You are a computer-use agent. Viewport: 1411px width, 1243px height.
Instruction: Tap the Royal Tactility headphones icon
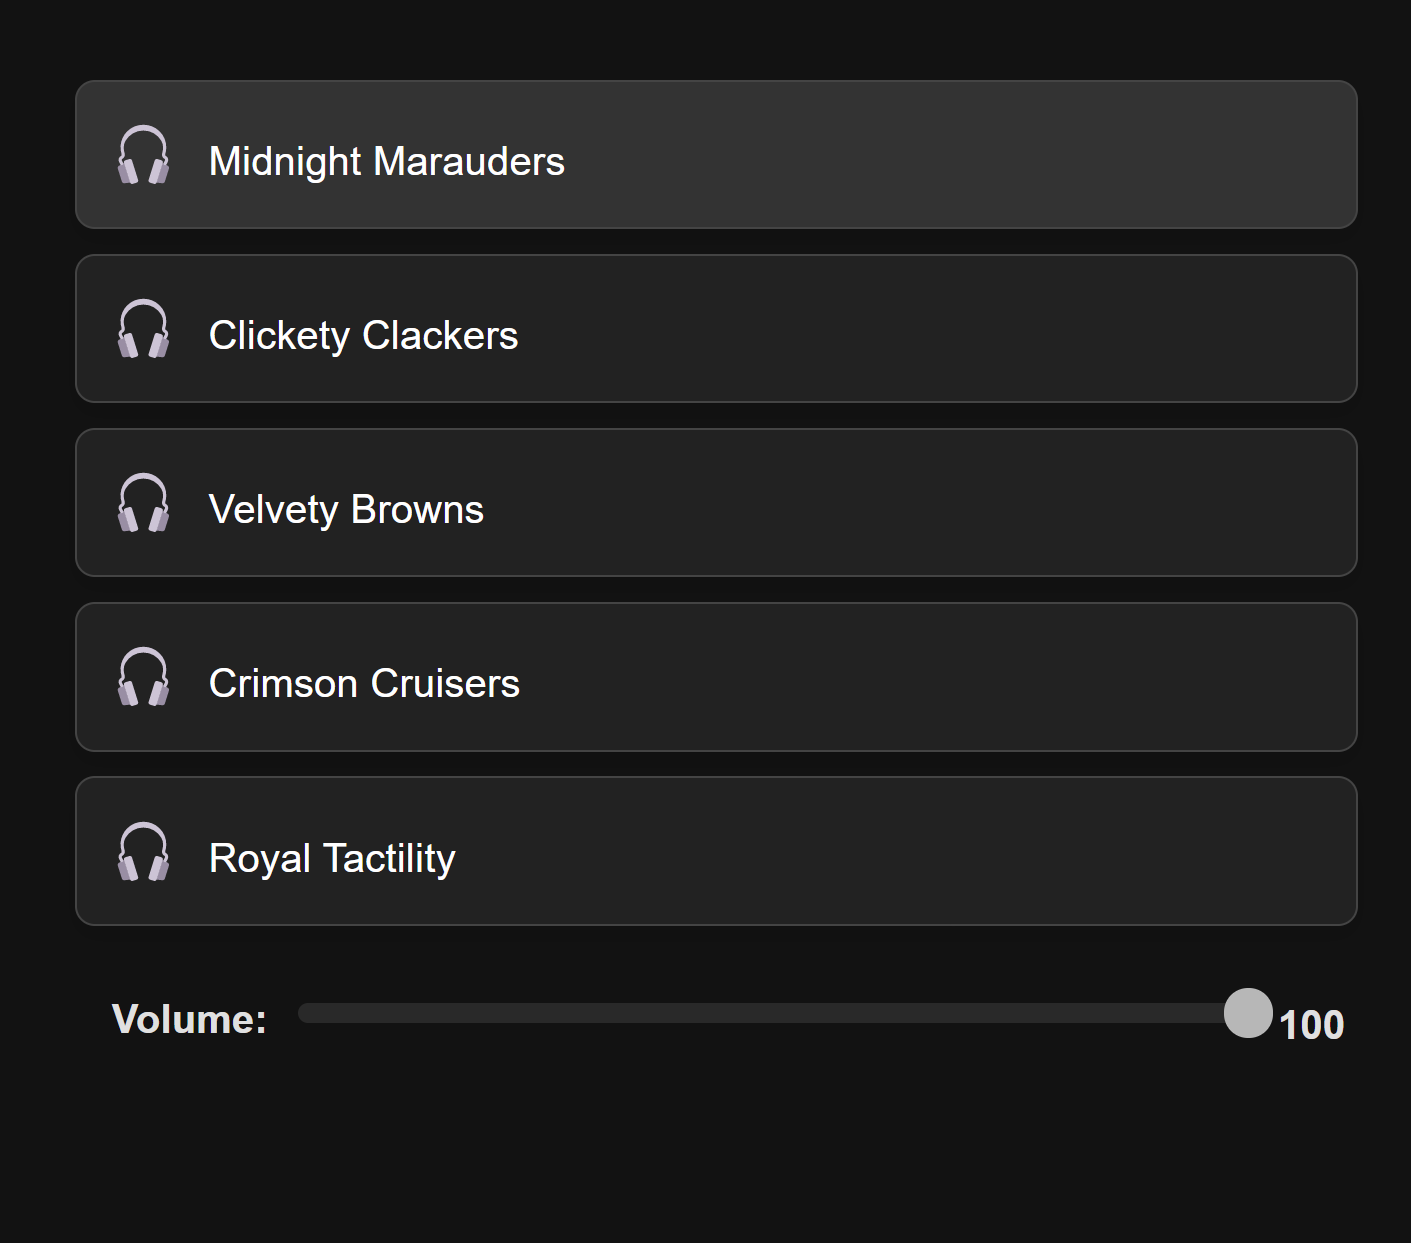[x=143, y=852]
